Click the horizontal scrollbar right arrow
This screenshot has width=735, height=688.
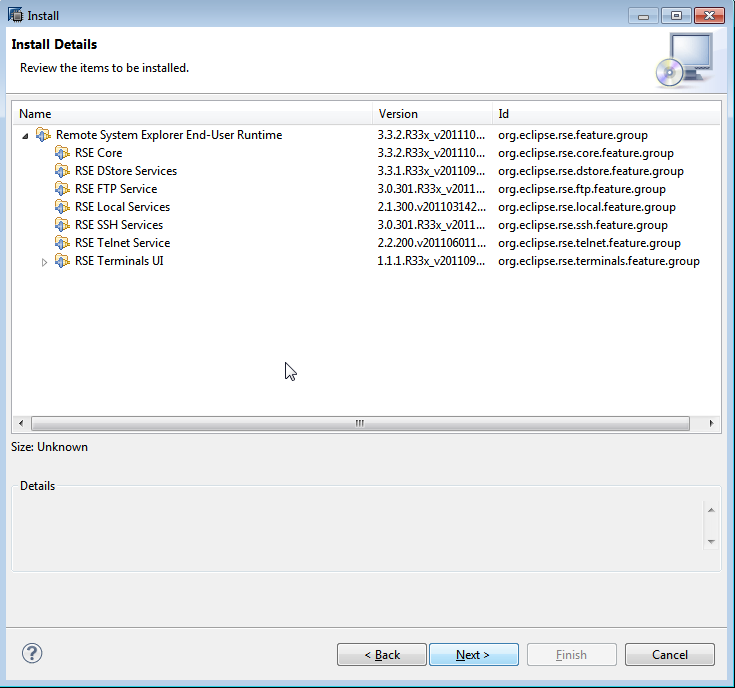point(711,423)
